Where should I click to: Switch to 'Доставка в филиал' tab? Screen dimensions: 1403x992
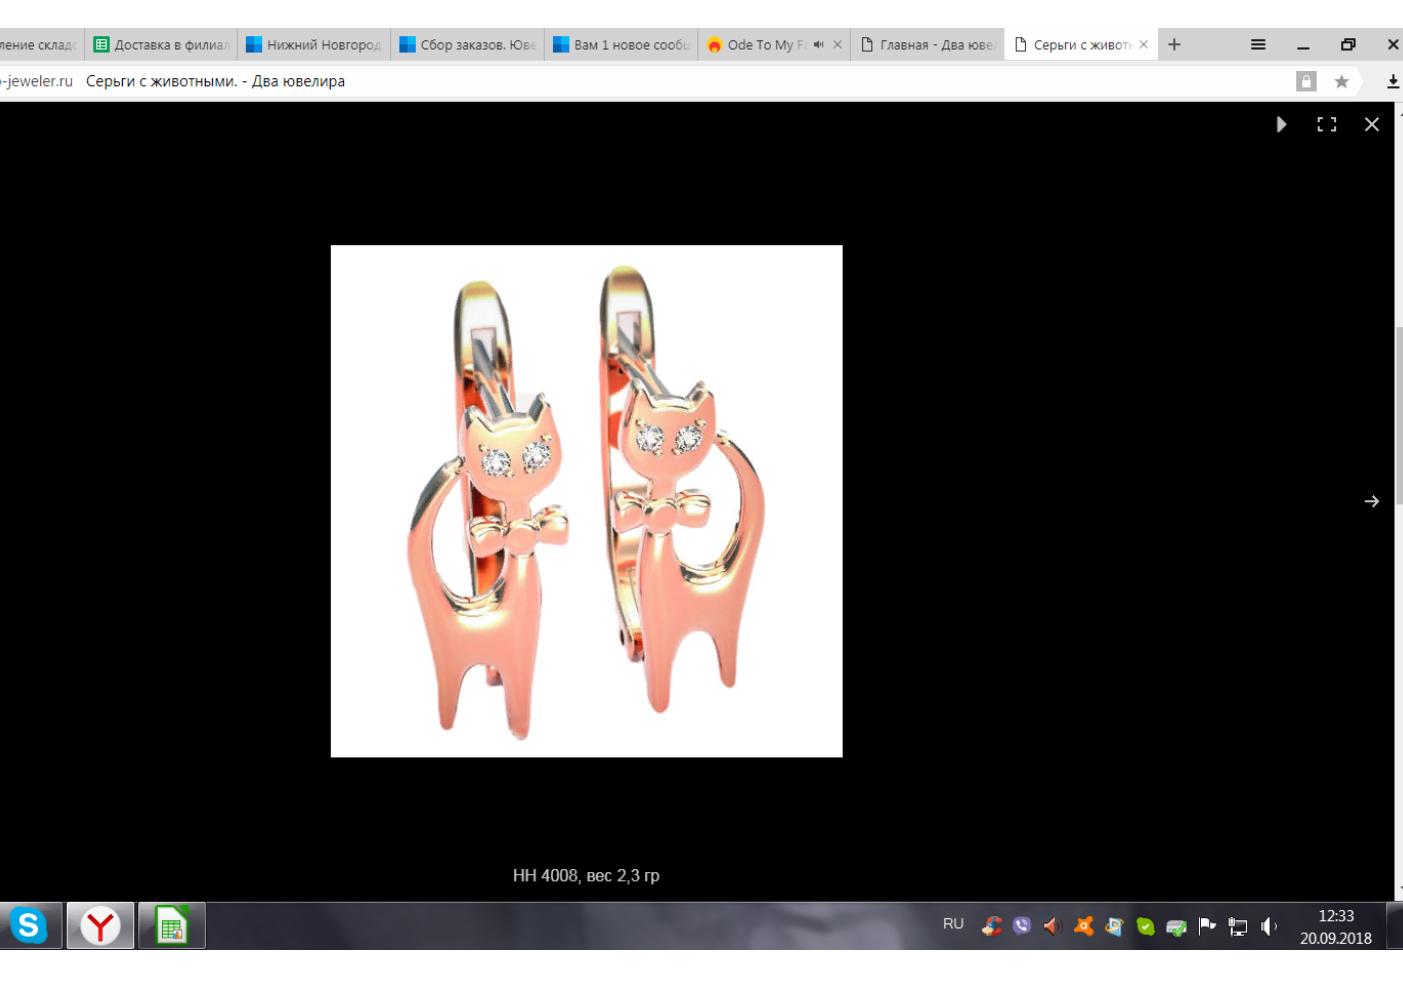[162, 44]
